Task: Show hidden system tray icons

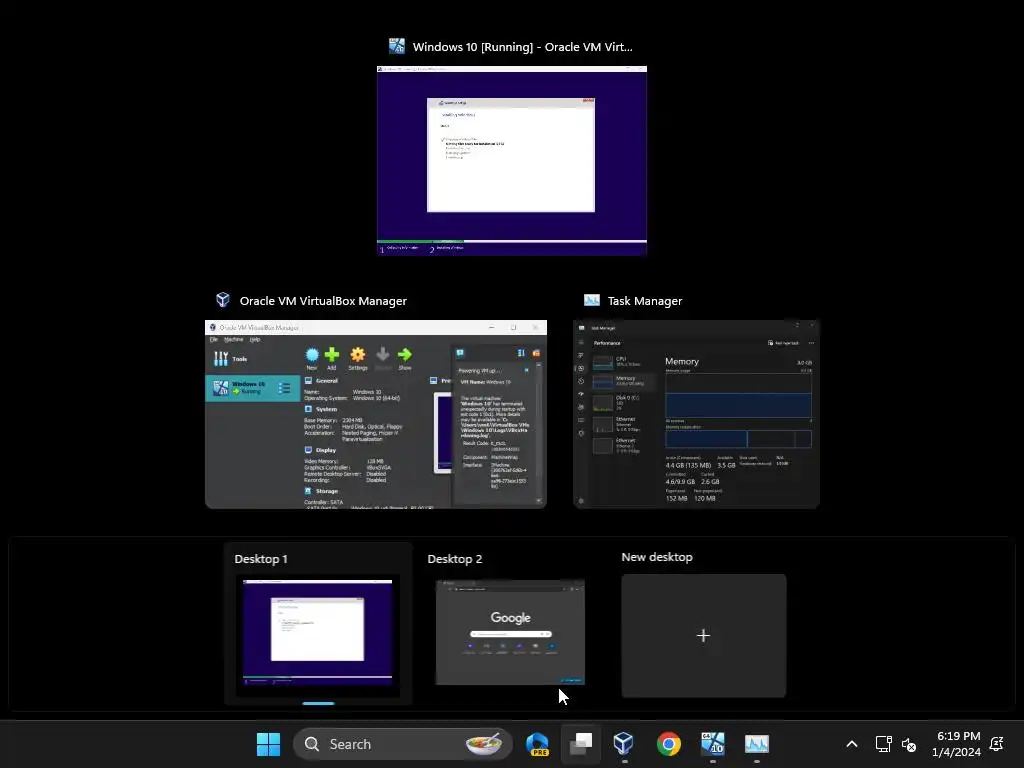Action: [852, 744]
